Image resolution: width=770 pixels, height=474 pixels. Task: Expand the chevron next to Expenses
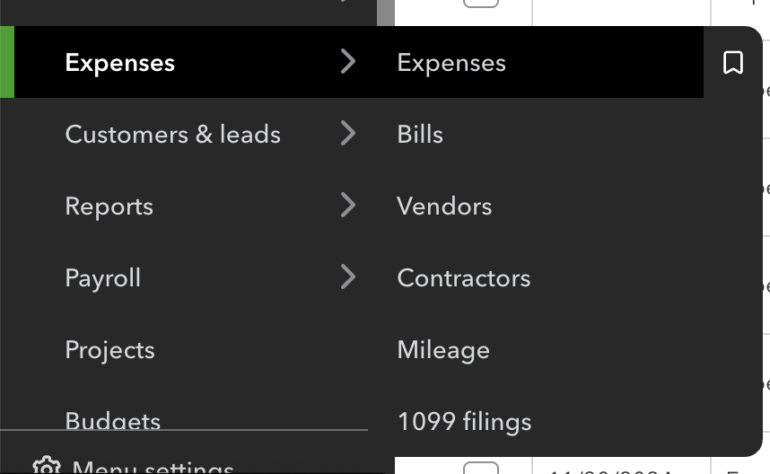coord(347,62)
